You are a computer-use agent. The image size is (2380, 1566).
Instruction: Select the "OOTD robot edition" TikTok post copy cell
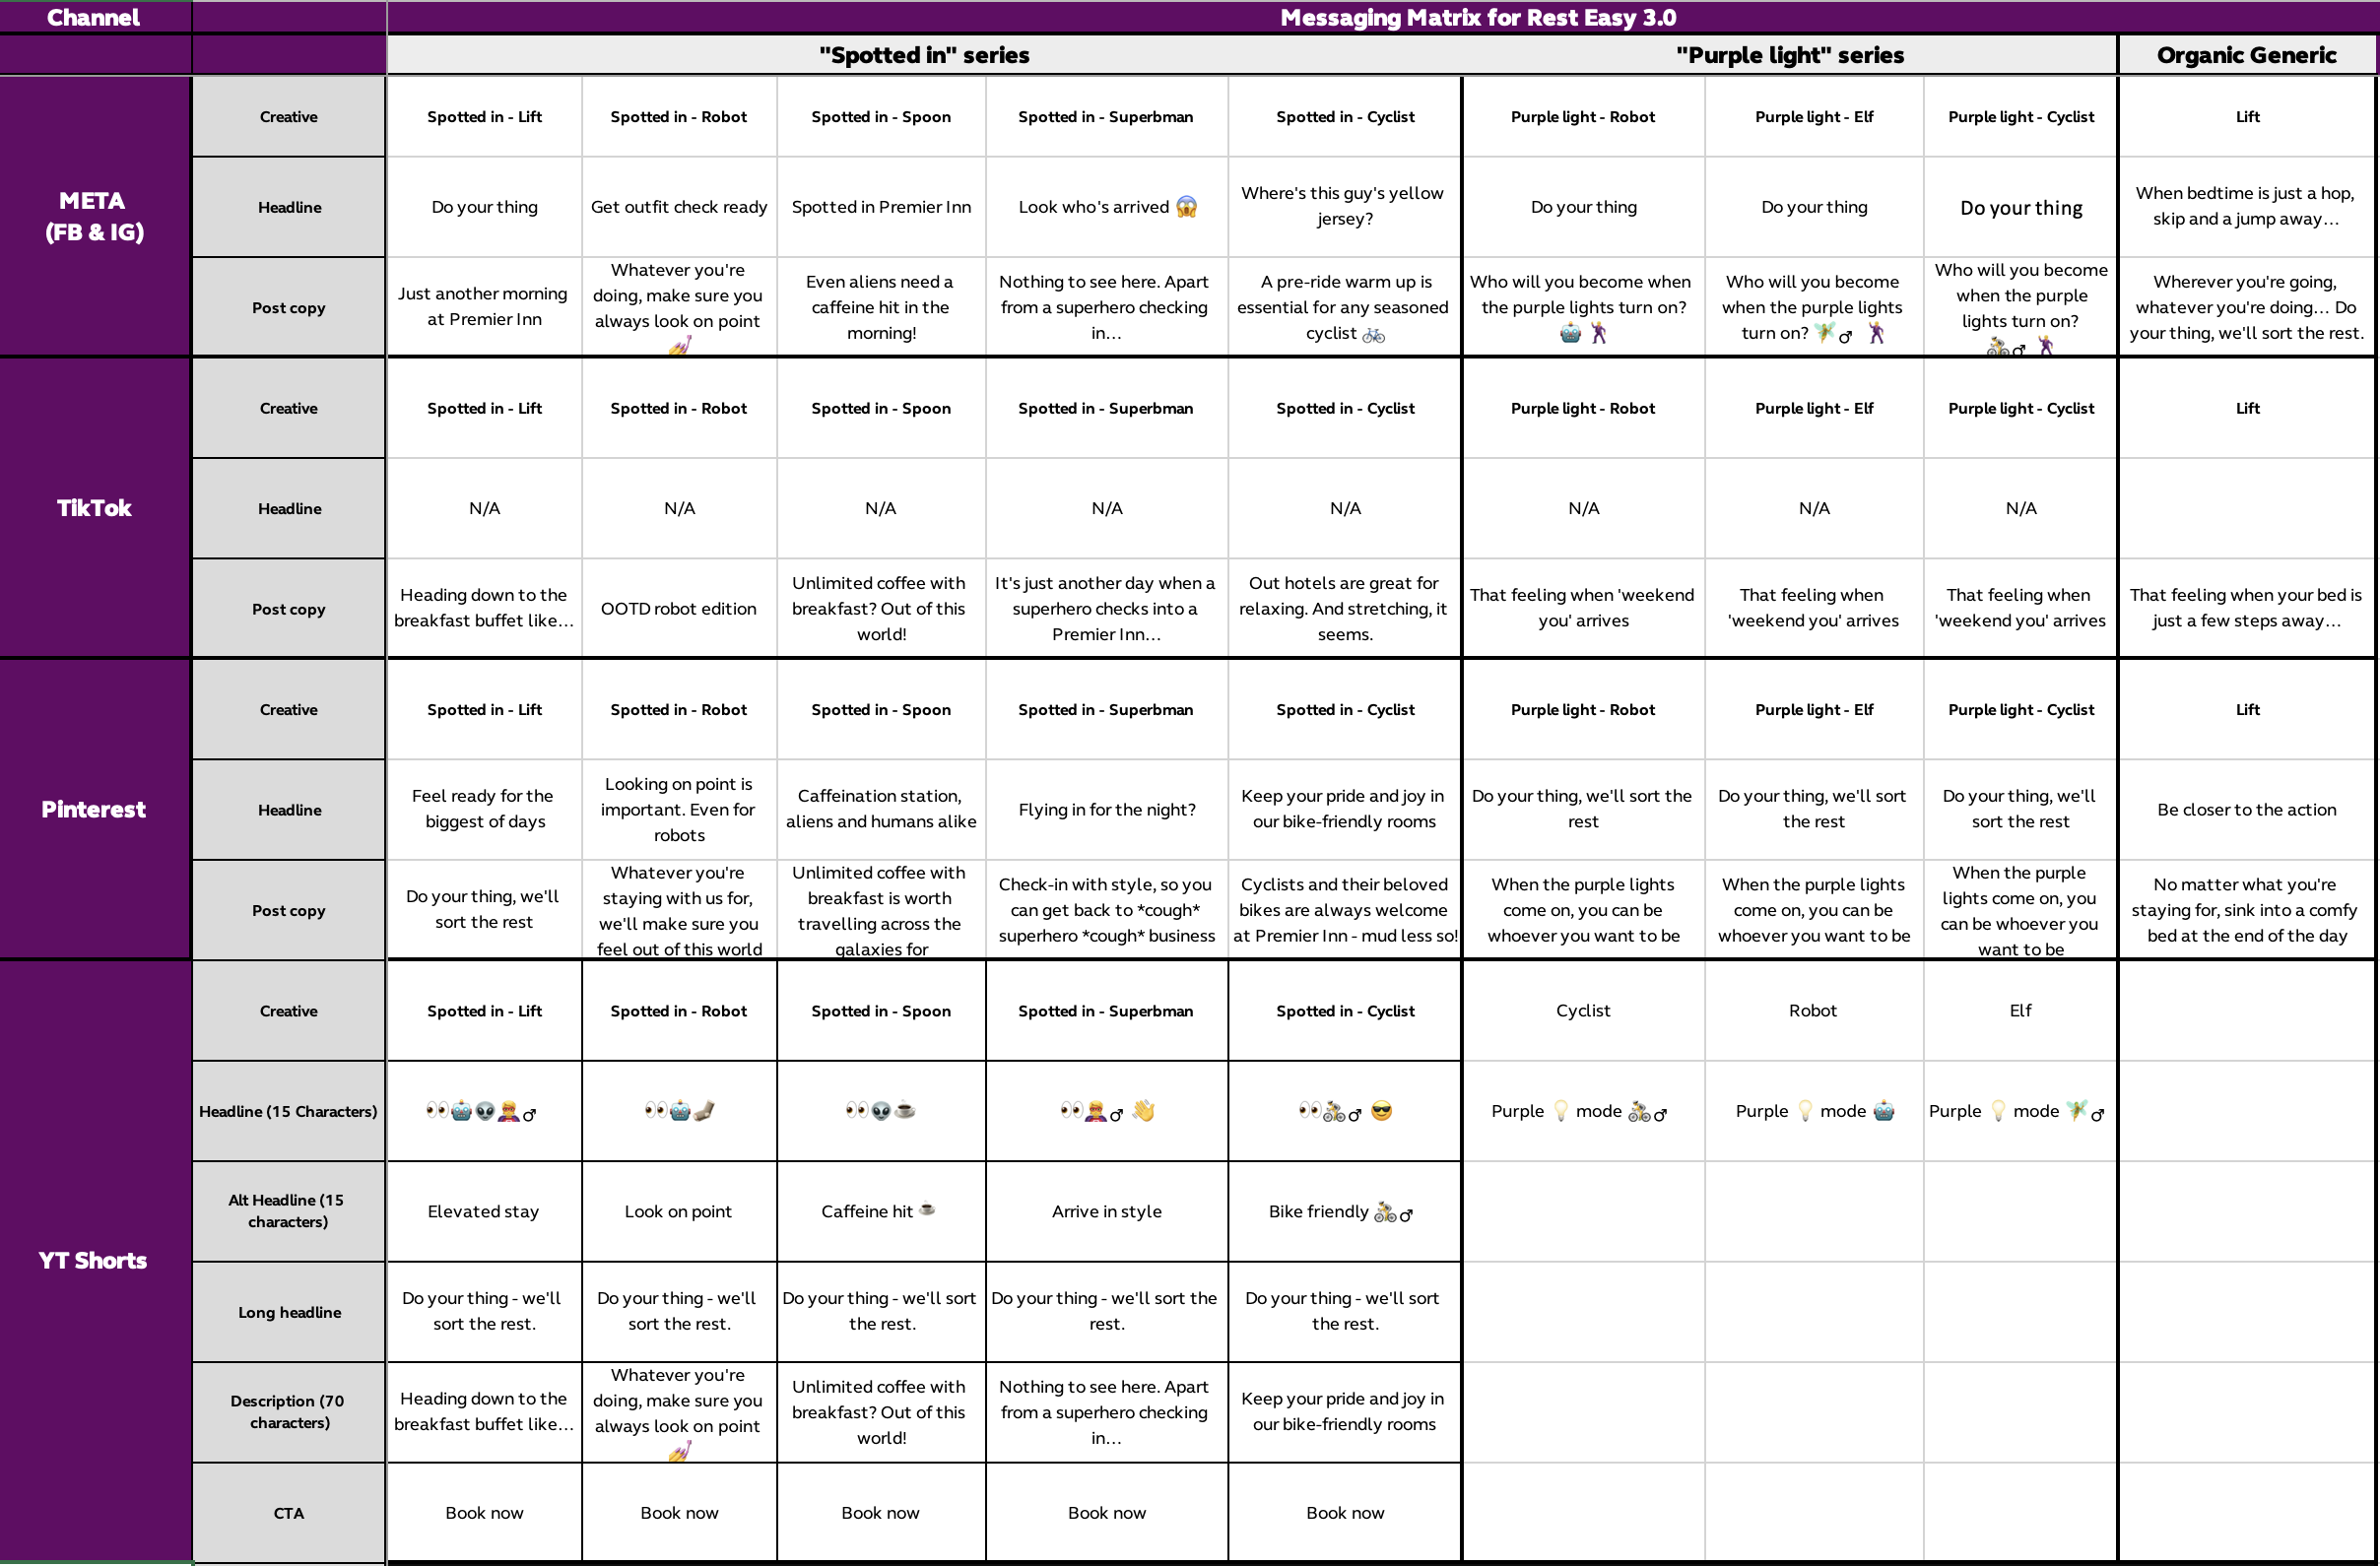click(x=678, y=608)
